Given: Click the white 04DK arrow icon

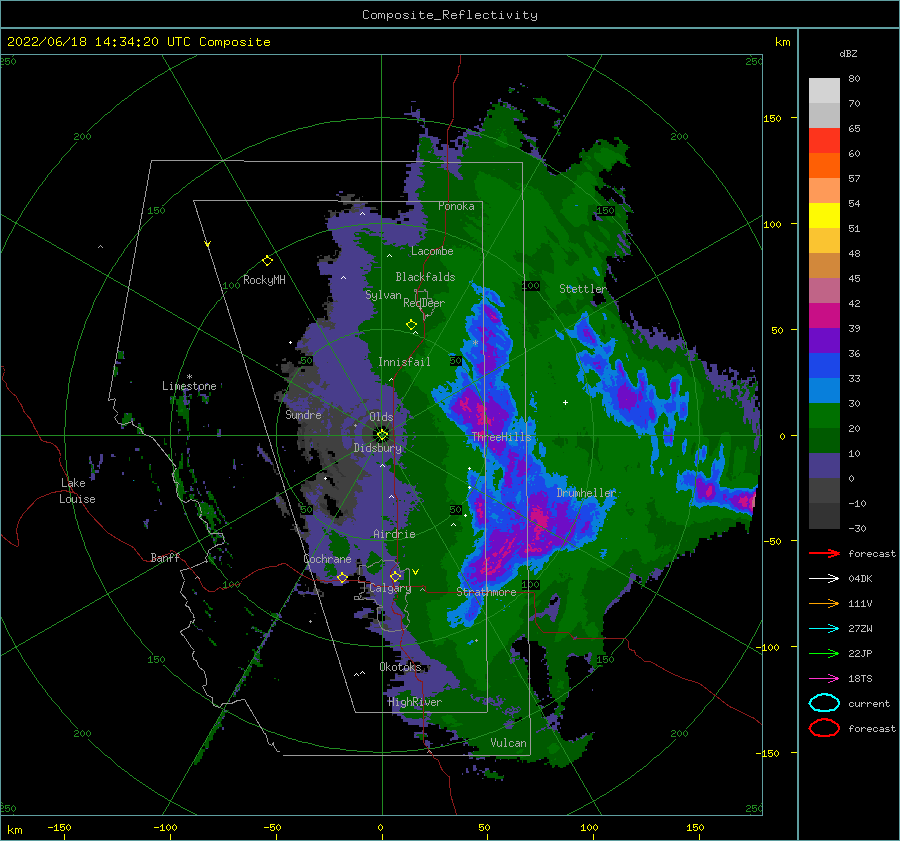Looking at the screenshot, I should point(824,578).
